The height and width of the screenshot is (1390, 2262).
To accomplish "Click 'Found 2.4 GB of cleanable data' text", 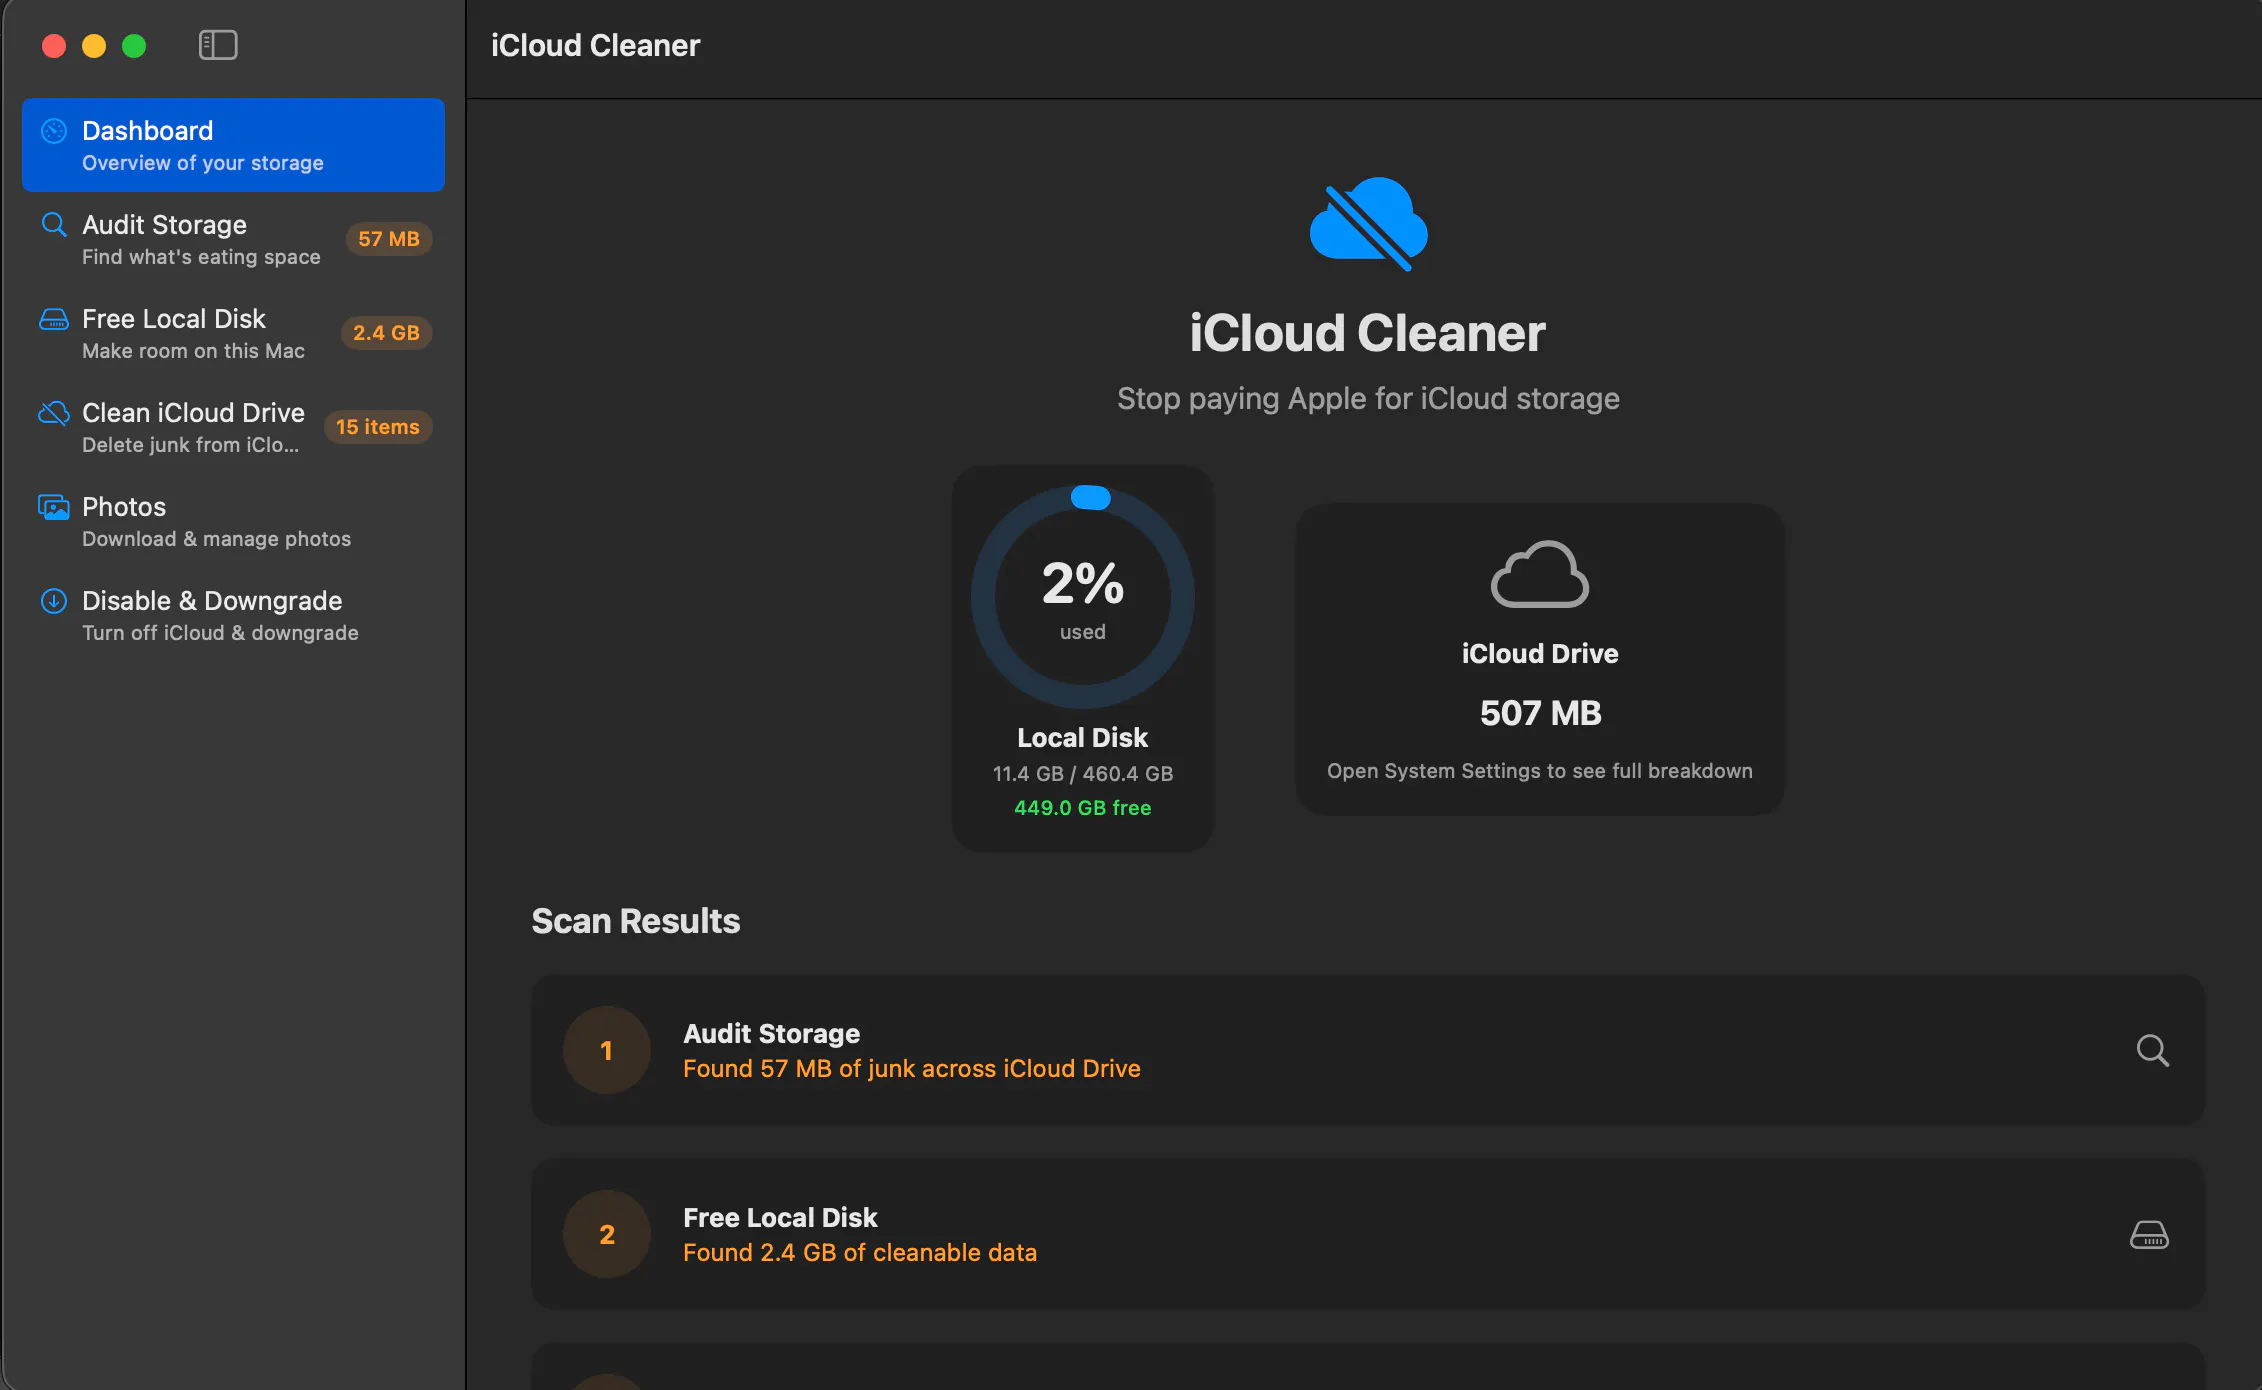I will [x=860, y=1253].
